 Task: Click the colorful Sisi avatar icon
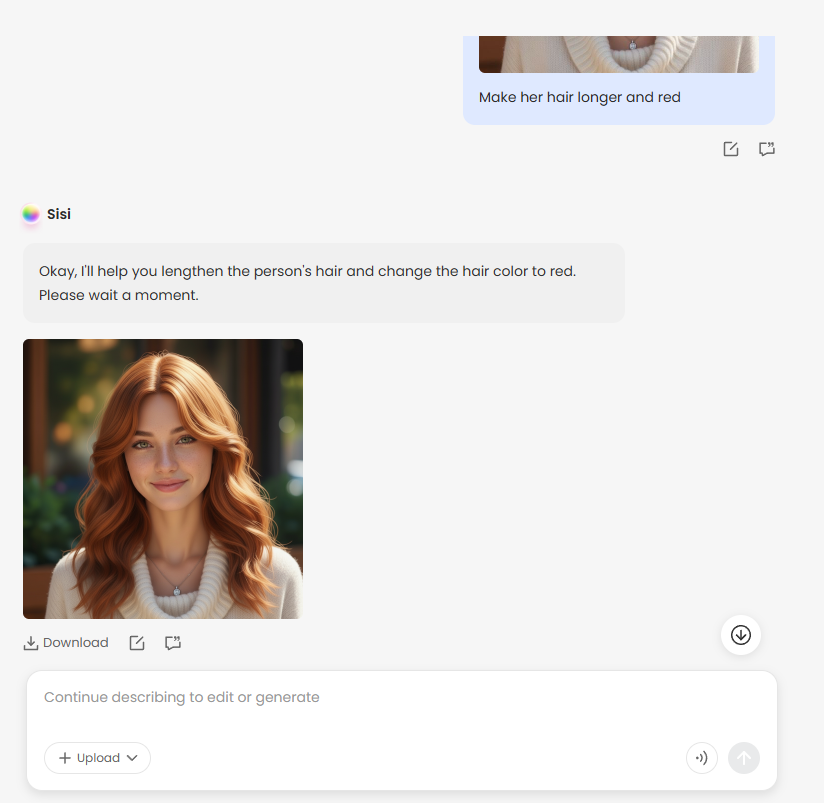point(31,214)
